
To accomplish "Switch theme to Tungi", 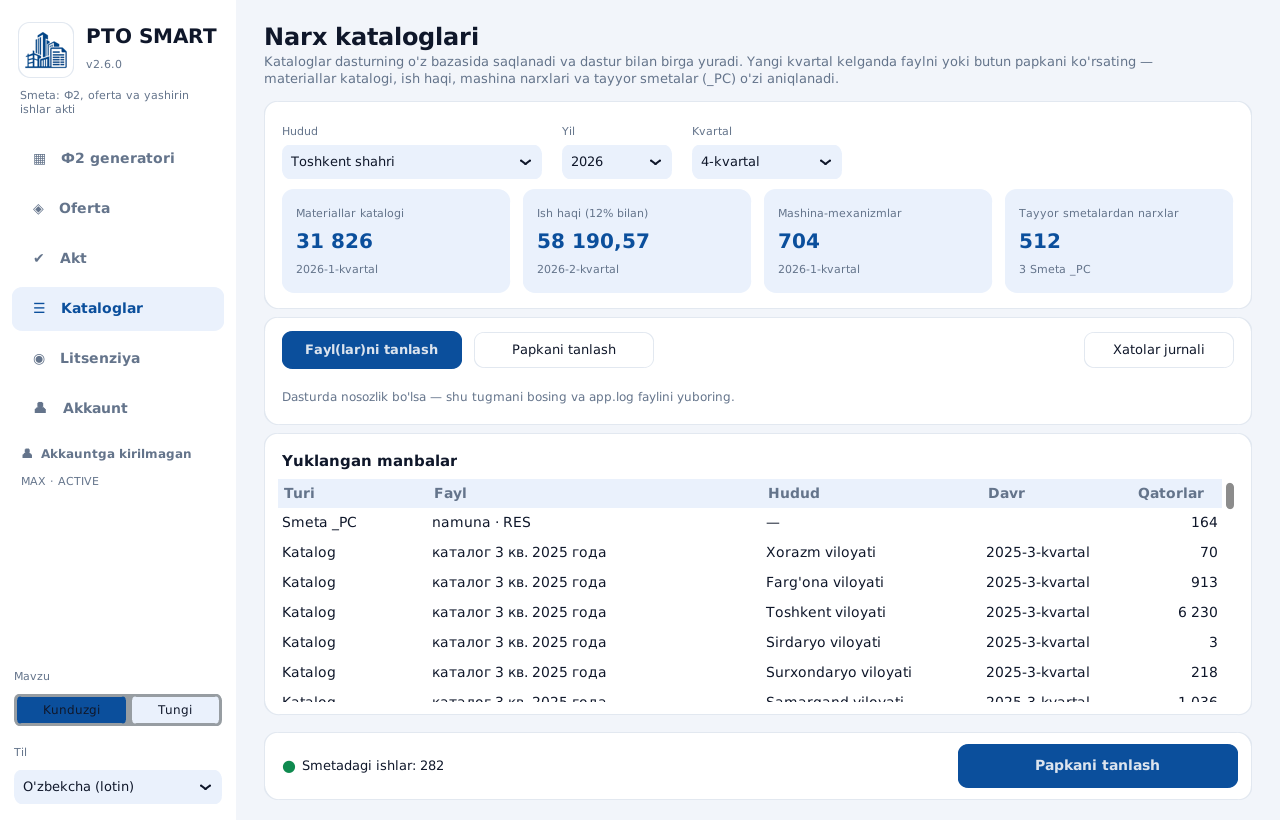I will (175, 710).
